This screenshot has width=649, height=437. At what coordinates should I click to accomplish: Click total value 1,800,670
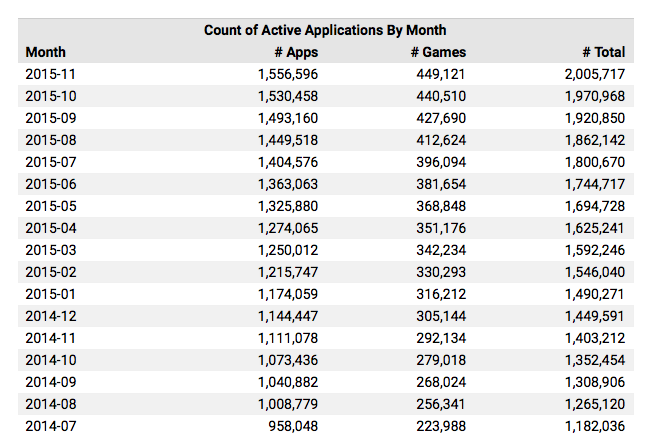[595, 162]
